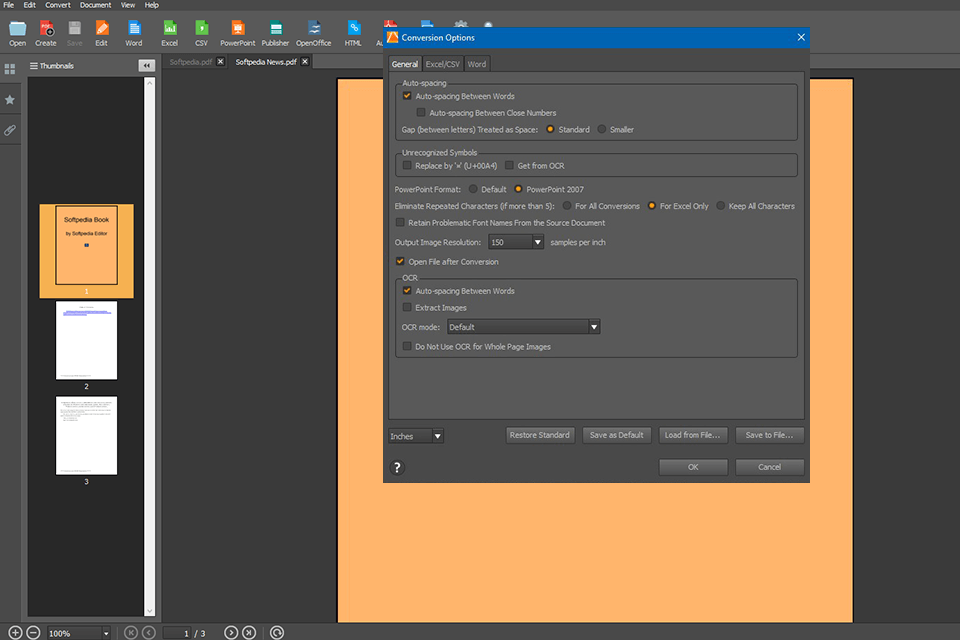
Task: Click the Convert to Word icon
Action: tap(133, 30)
